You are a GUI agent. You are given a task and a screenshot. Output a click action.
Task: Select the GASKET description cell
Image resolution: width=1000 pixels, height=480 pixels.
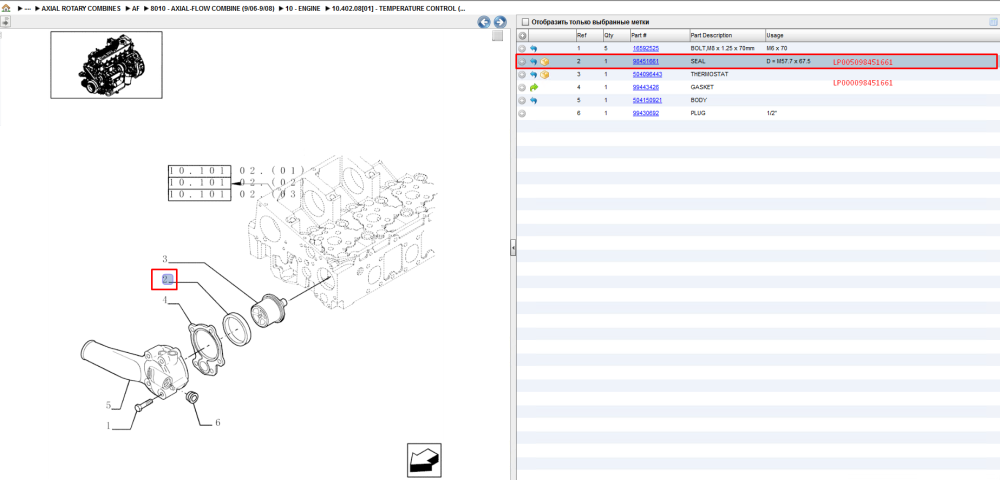[702, 87]
